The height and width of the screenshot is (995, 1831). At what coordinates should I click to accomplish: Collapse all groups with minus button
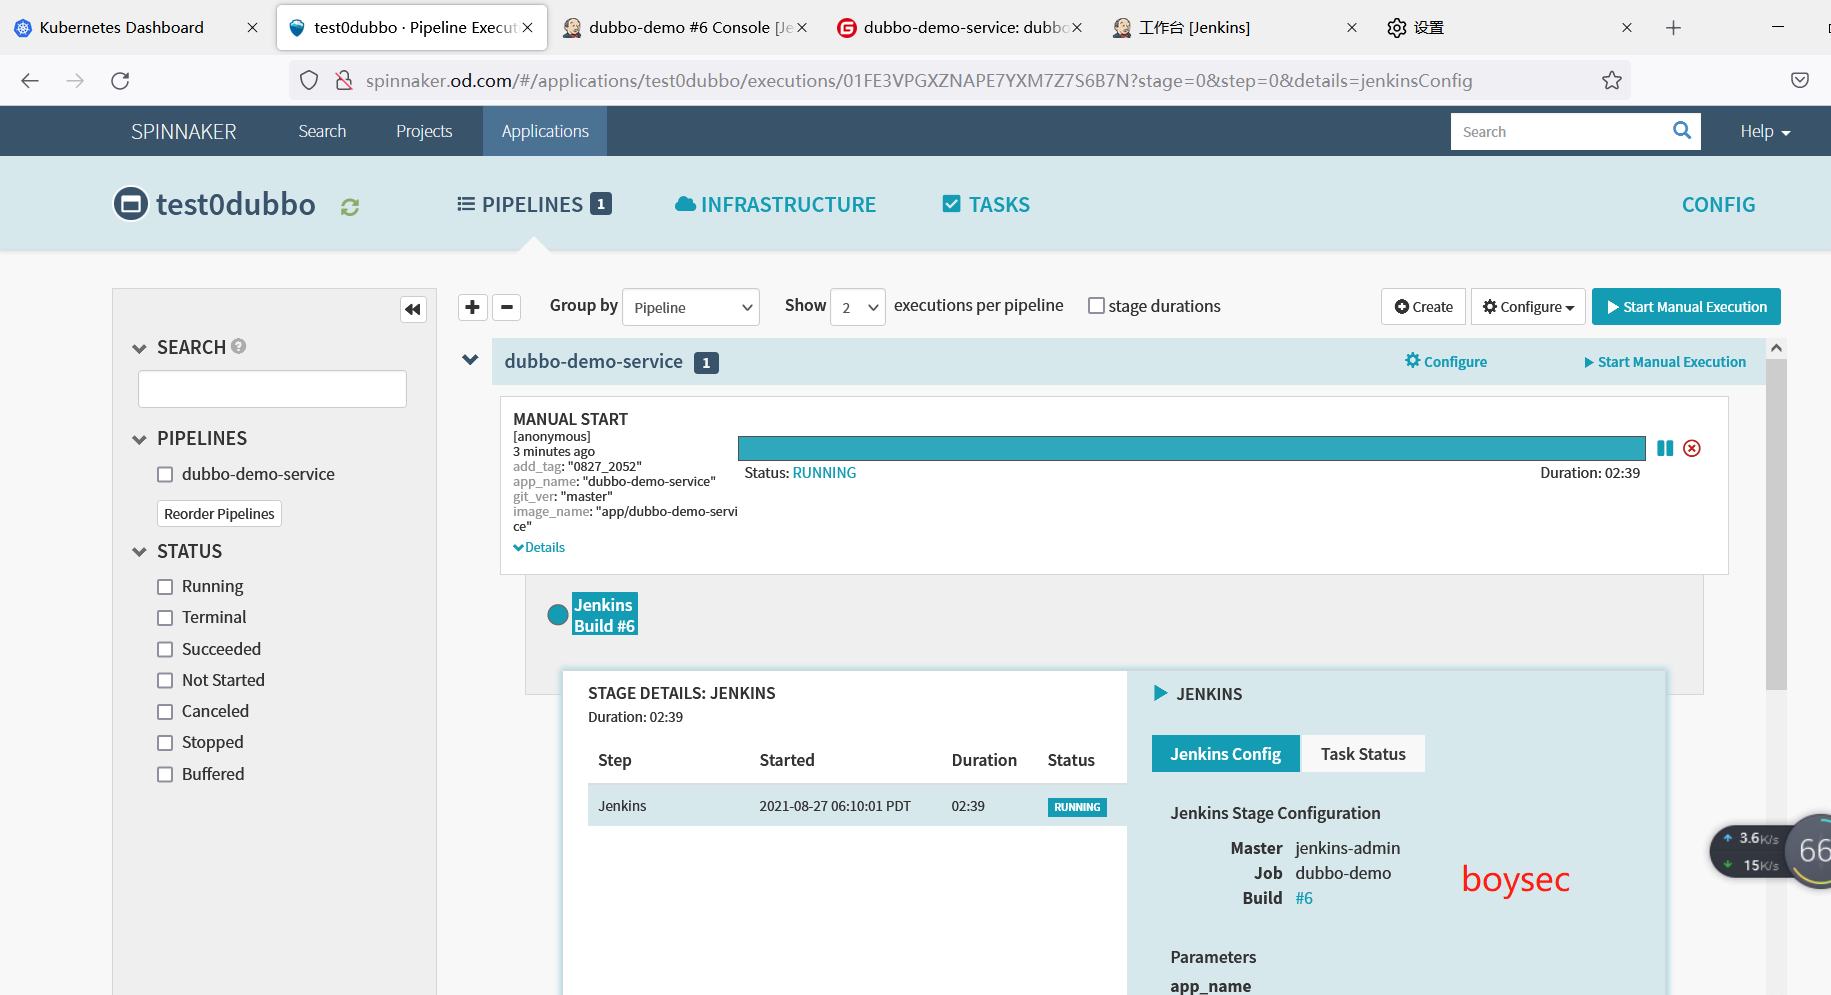coord(507,307)
